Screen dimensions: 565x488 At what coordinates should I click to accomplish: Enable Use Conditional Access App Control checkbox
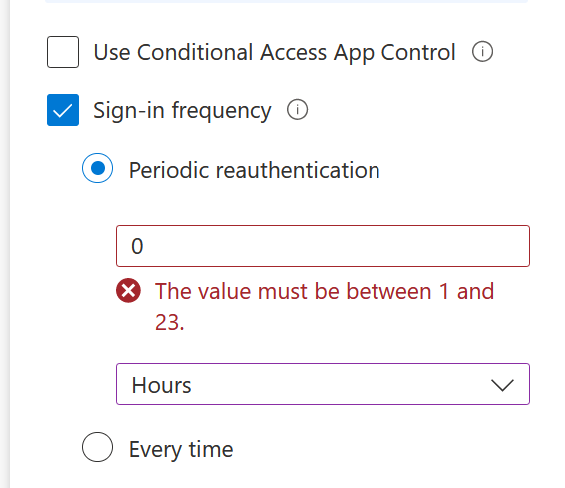tap(63, 52)
